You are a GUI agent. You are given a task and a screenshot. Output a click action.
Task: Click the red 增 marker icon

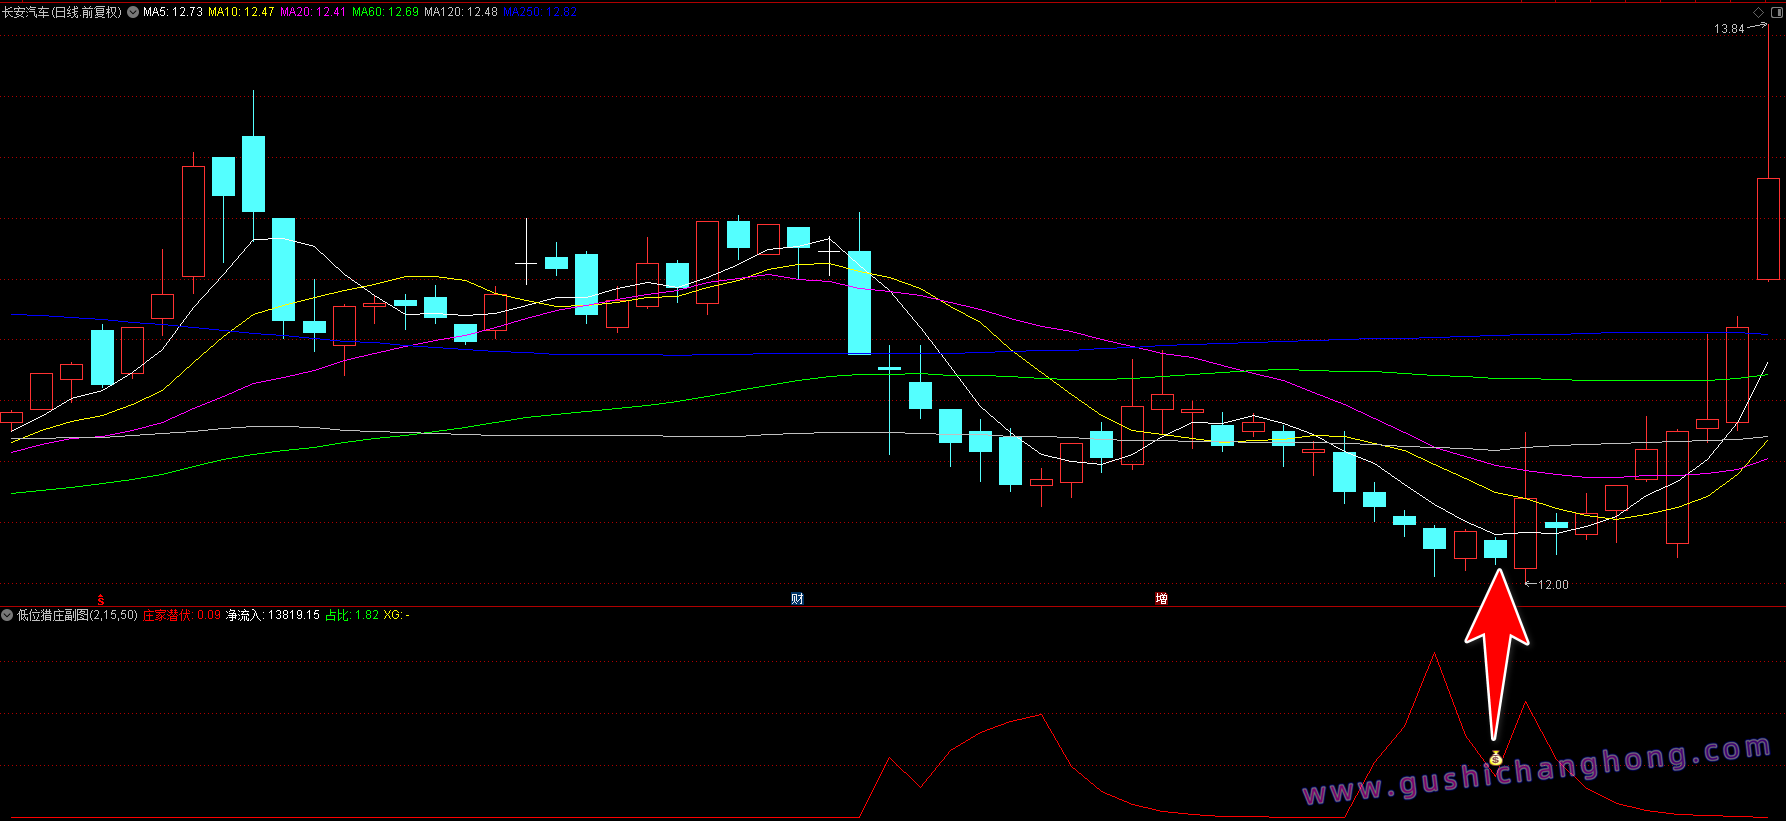1161,599
